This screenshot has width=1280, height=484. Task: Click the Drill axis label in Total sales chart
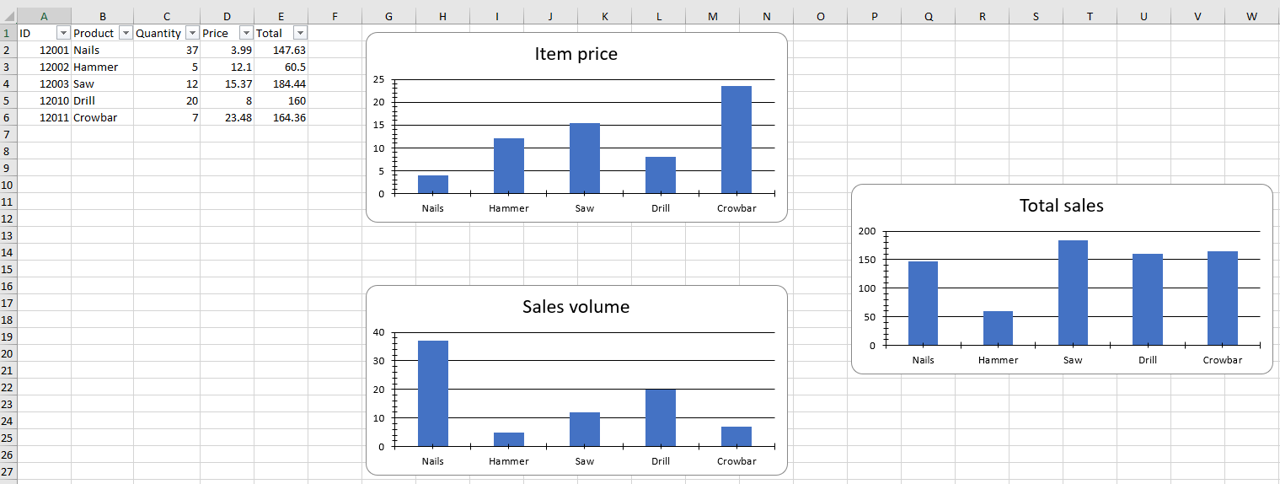[x=1147, y=360]
